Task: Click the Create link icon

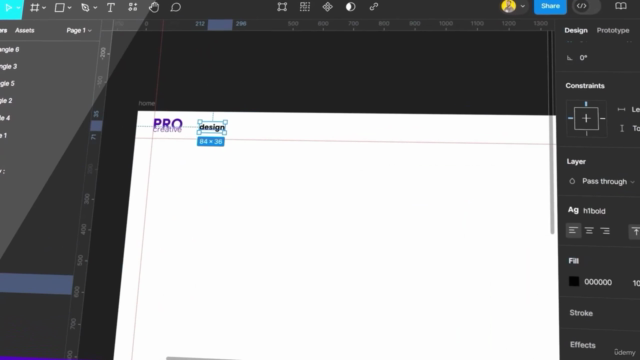Action: tap(374, 7)
